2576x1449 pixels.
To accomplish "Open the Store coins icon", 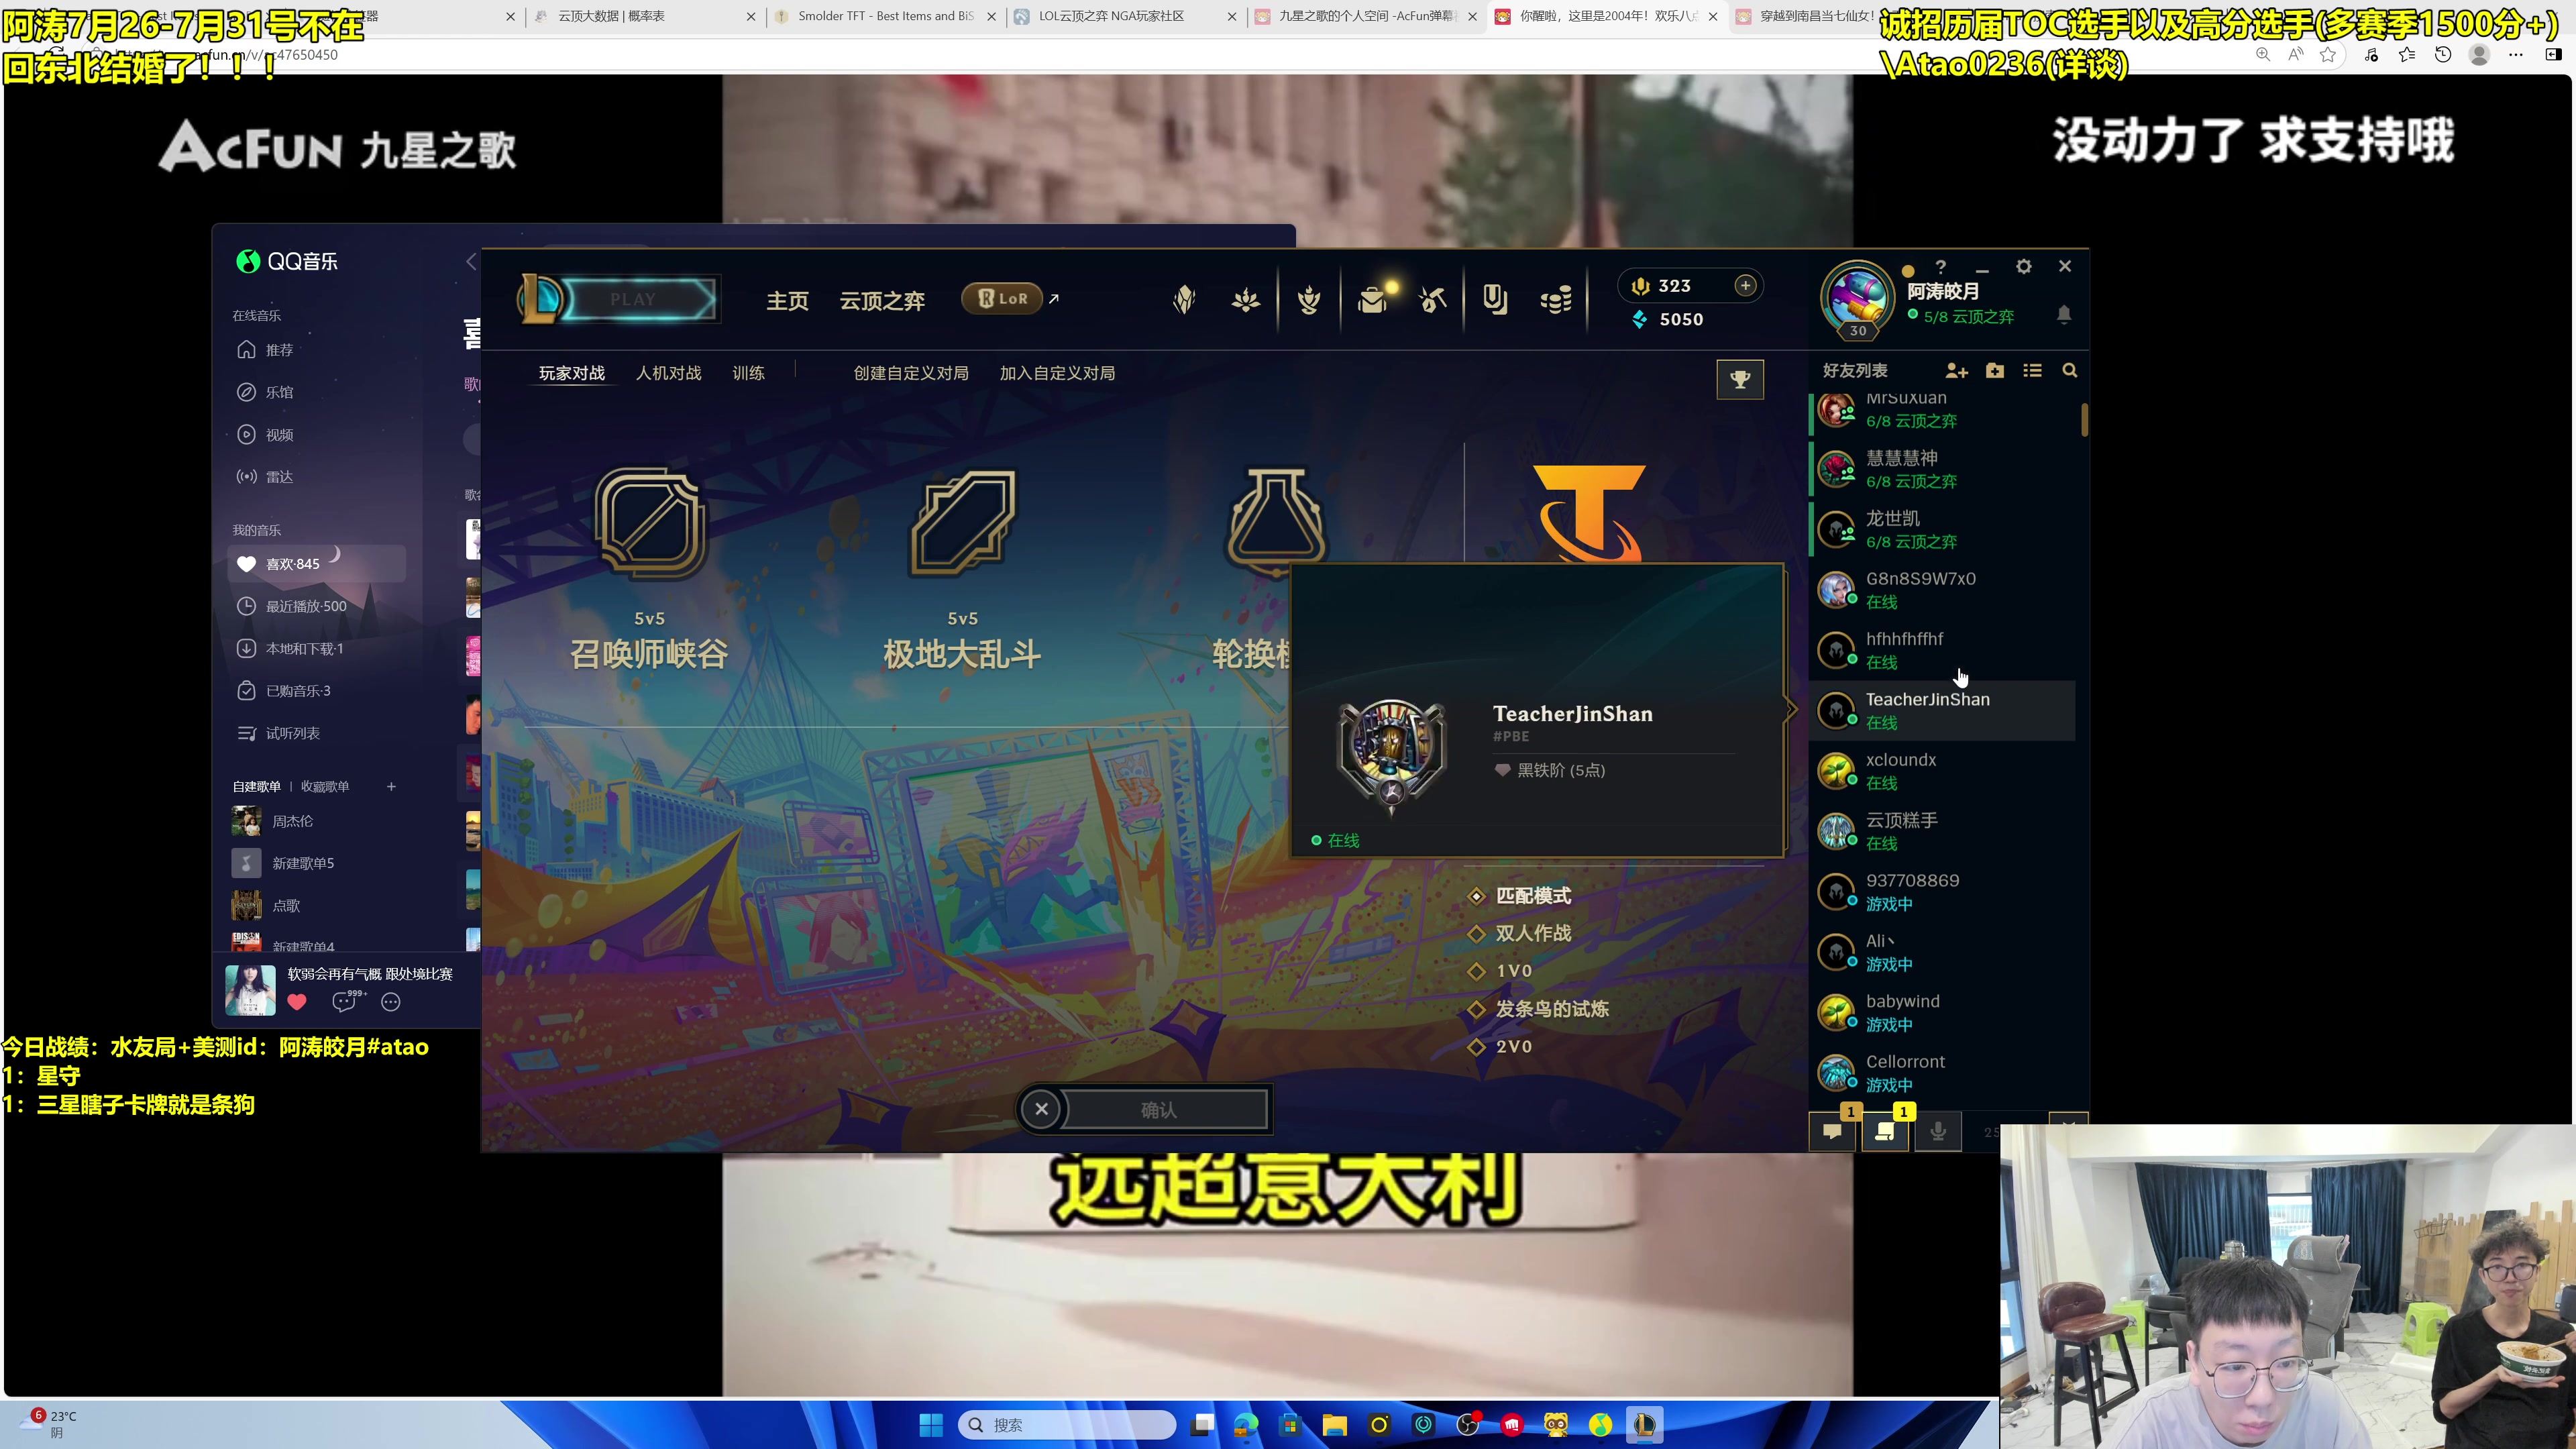I will tap(1556, 299).
